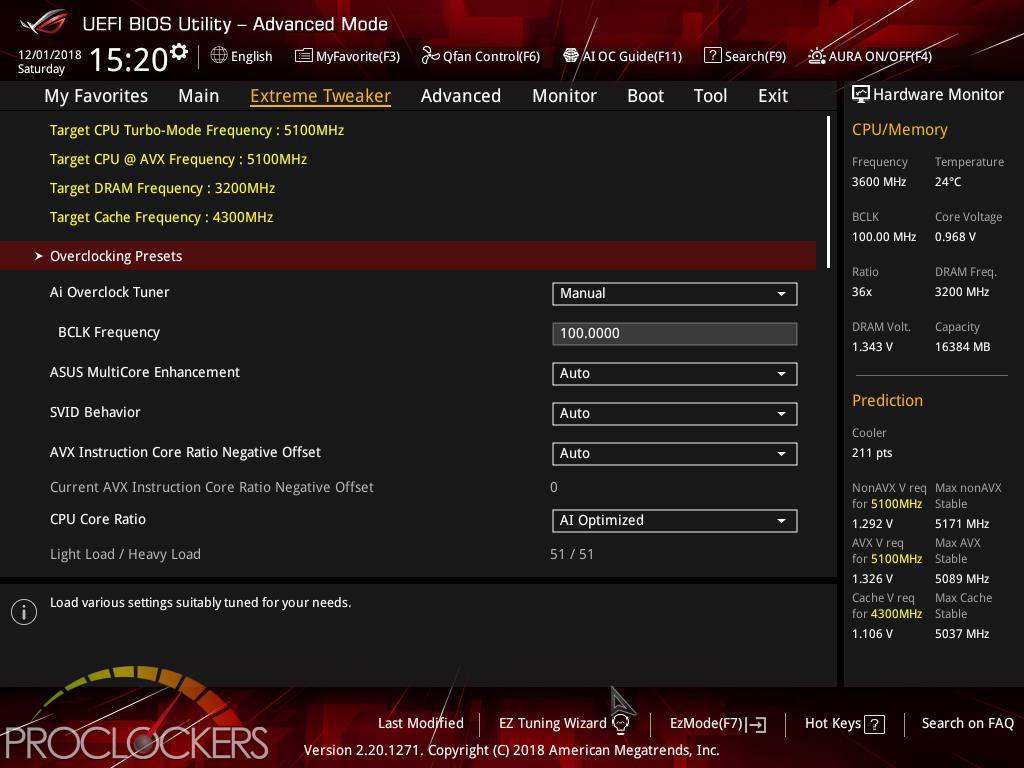Click Target CPU Turbo-Mode Frequency line

pos(197,130)
